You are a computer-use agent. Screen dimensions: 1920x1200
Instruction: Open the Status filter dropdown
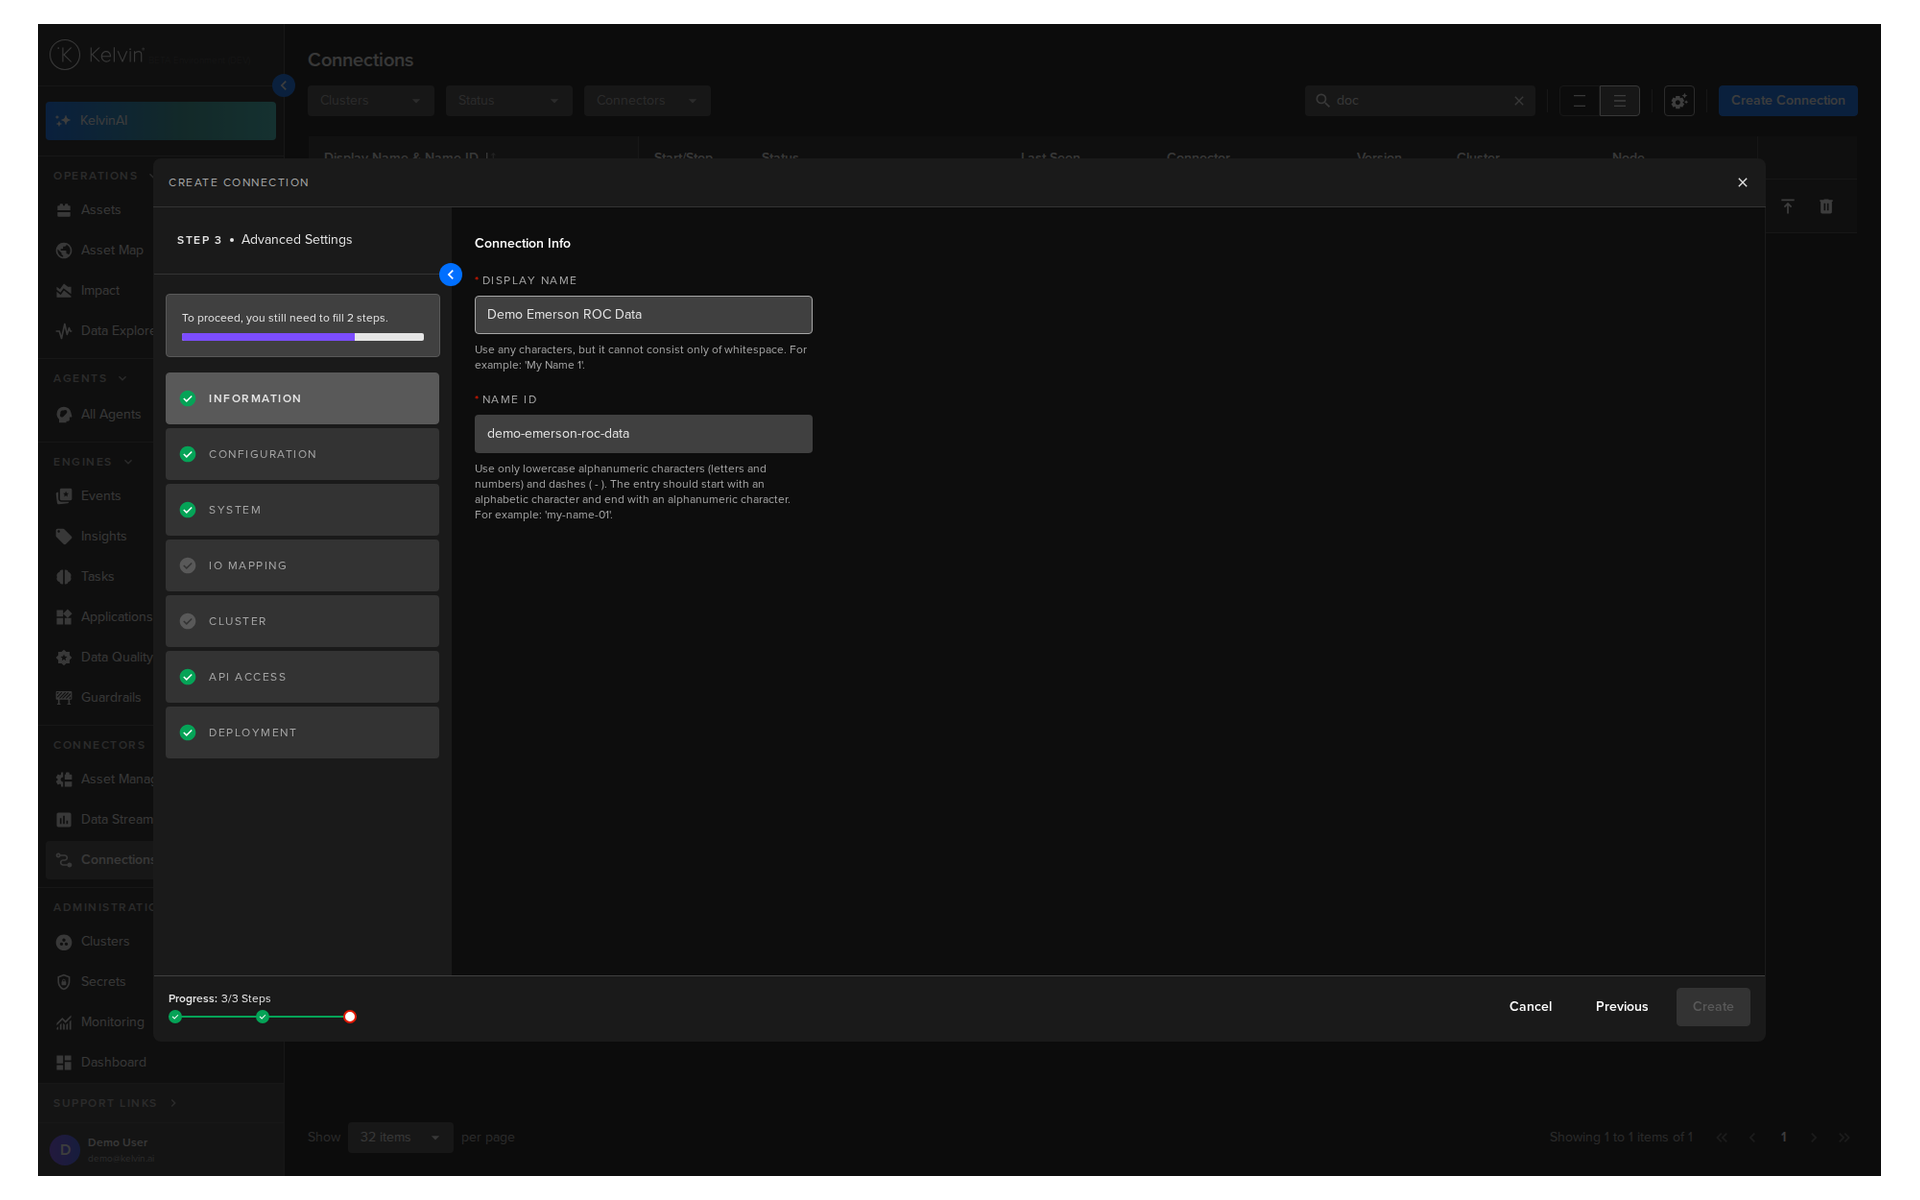pyautogui.click(x=509, y=100)
